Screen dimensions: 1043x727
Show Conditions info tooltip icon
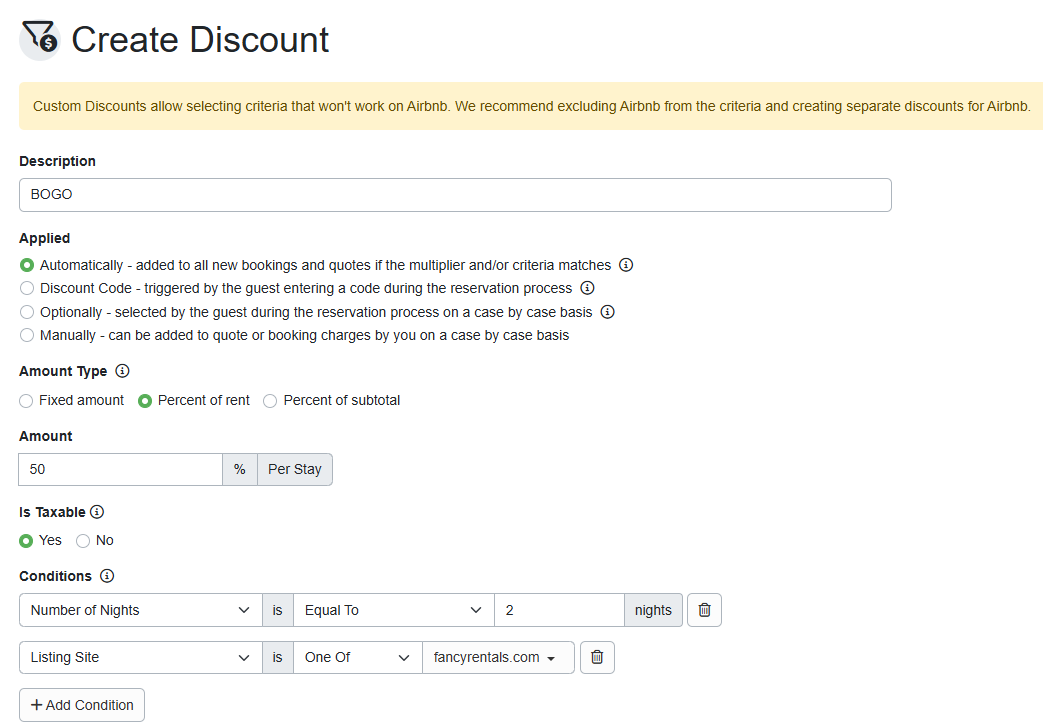coord(107,576)
